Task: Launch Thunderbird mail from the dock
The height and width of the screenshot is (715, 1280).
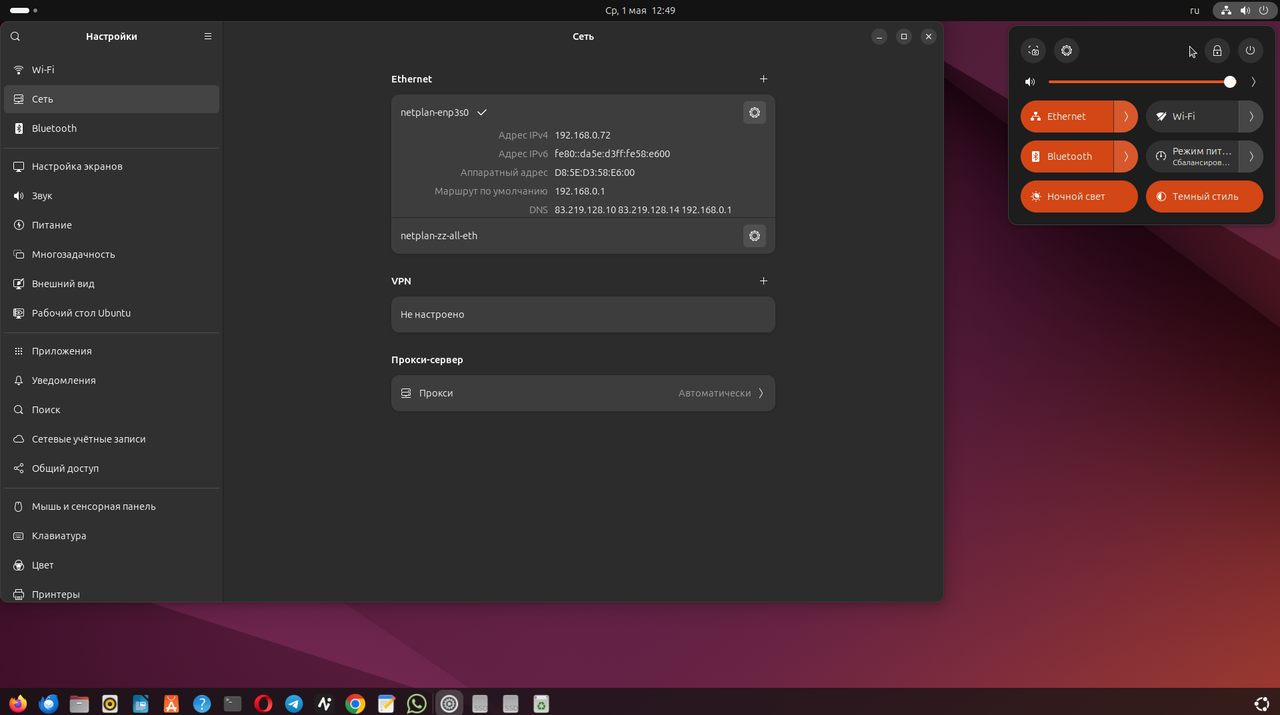Action: tap(48, 703)
